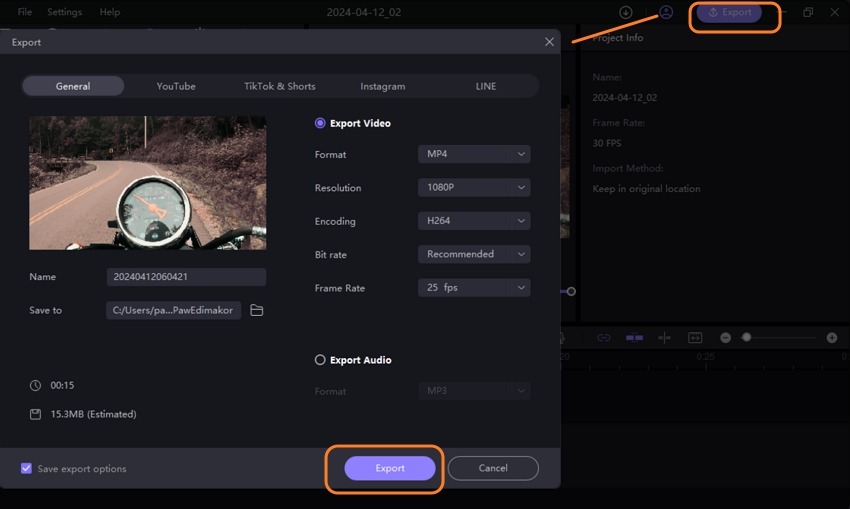This screenshot has height=509, width=850.
Task: Select the Export Audio radio button
Action: click(x=320, y=360)
